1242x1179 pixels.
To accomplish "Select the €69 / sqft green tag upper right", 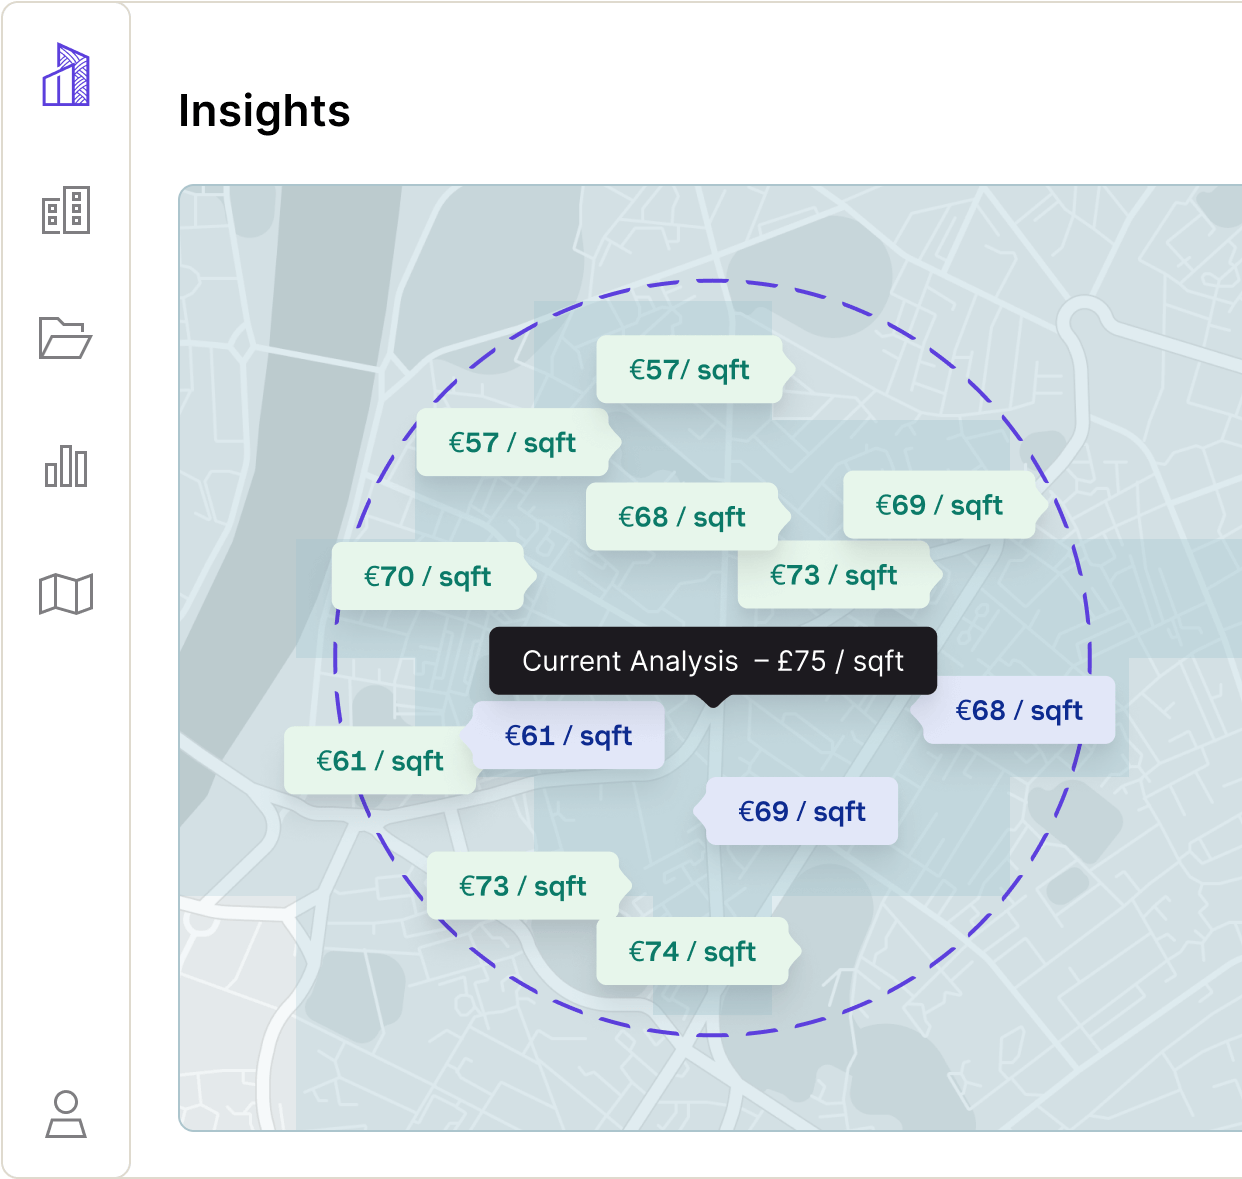I will [940, 505].
